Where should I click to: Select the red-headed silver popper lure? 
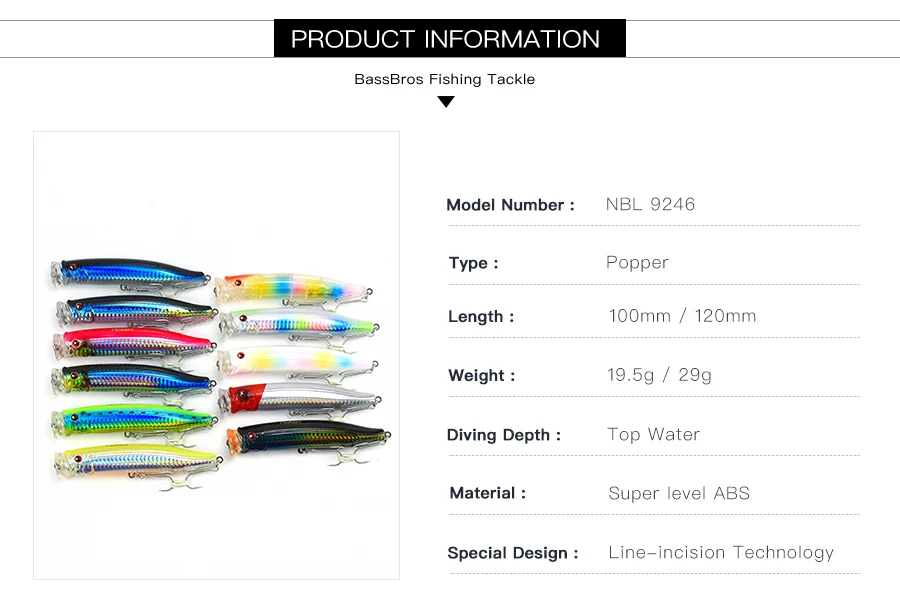click(x=300, y=399)
